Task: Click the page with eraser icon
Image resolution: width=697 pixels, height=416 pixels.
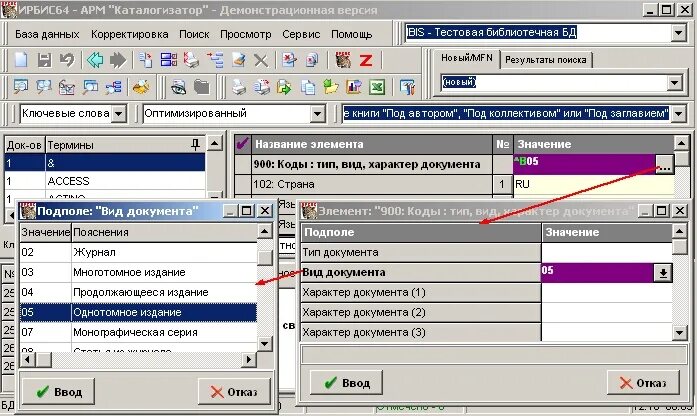Action: tap(238, 60)
